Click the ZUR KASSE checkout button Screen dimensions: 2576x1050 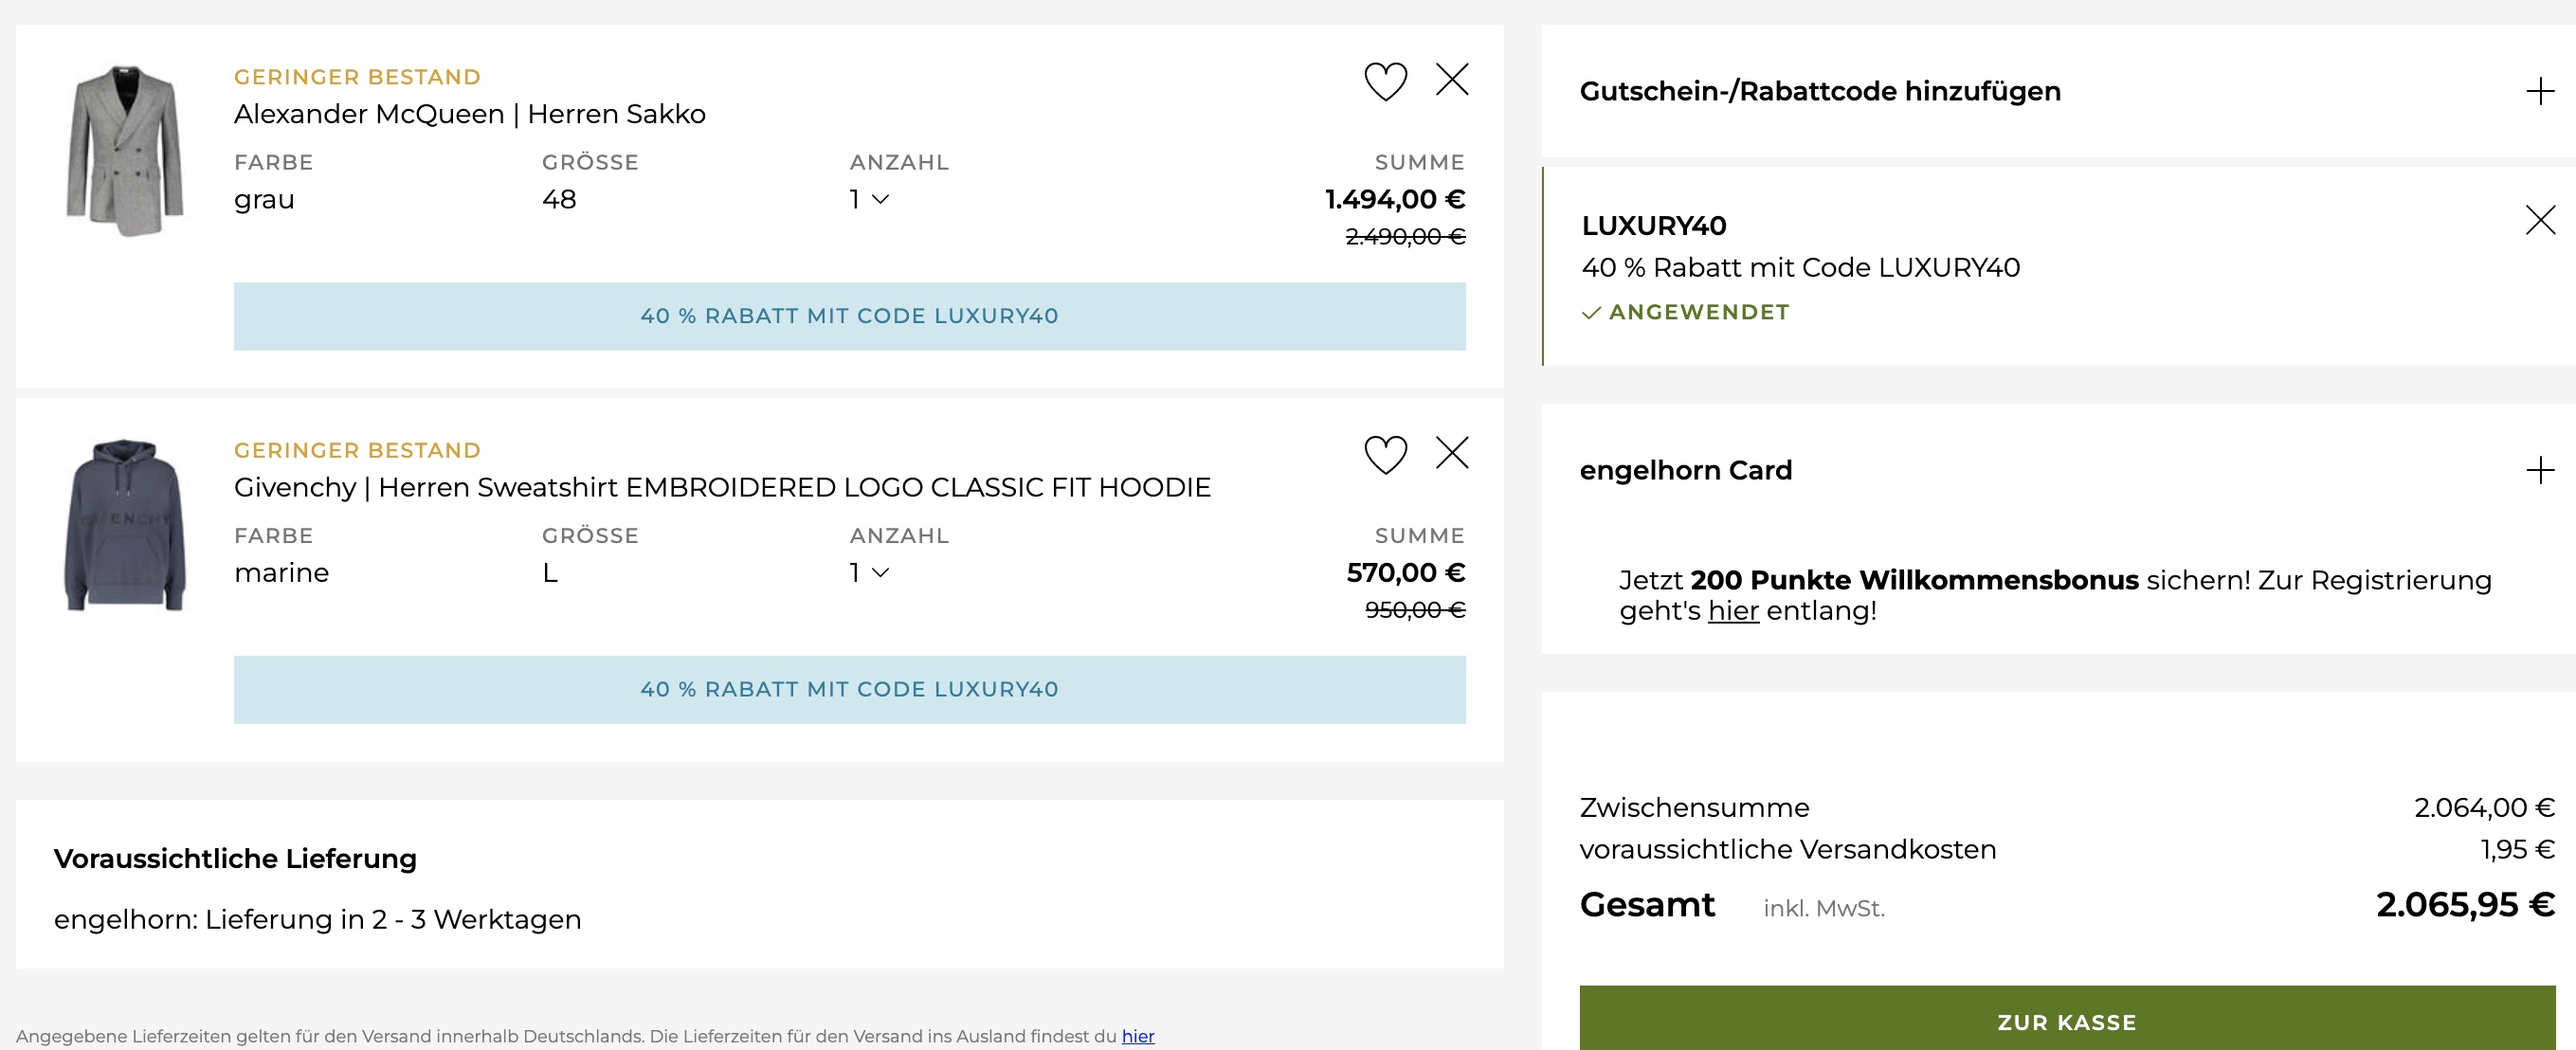[2066, 1021]
